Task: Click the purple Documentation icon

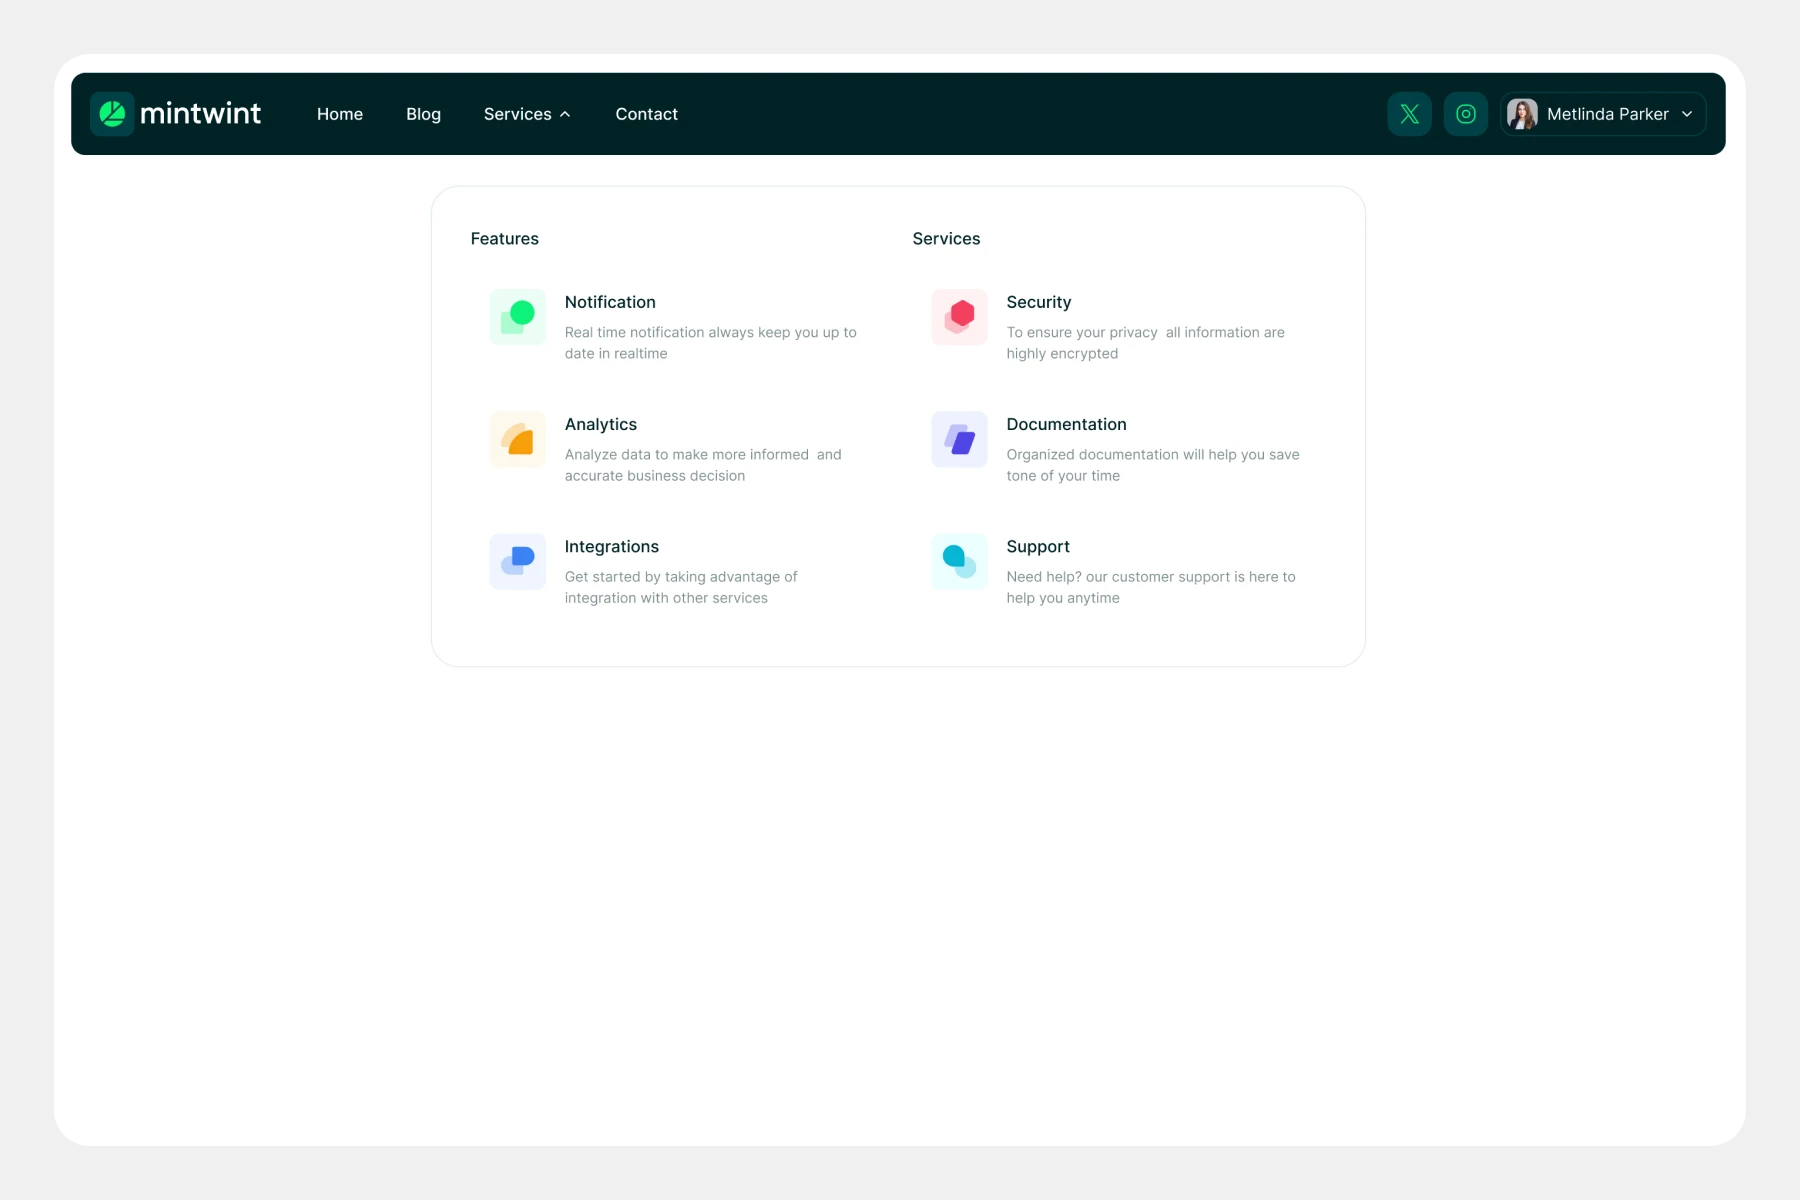Action: pyautogui.click(x=959, y=439)
